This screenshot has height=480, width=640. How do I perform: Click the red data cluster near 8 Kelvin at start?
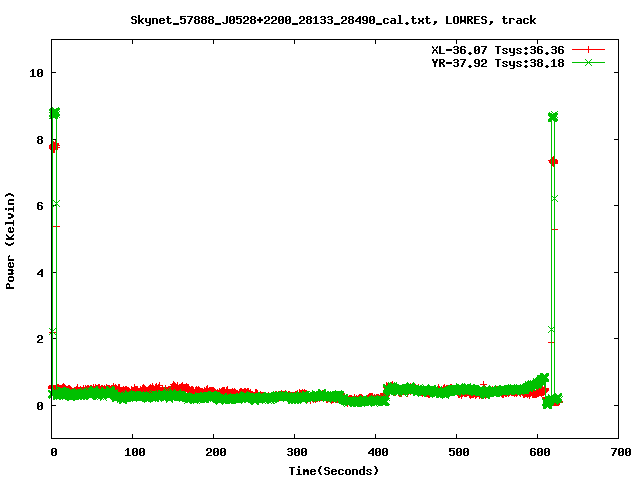54,147
